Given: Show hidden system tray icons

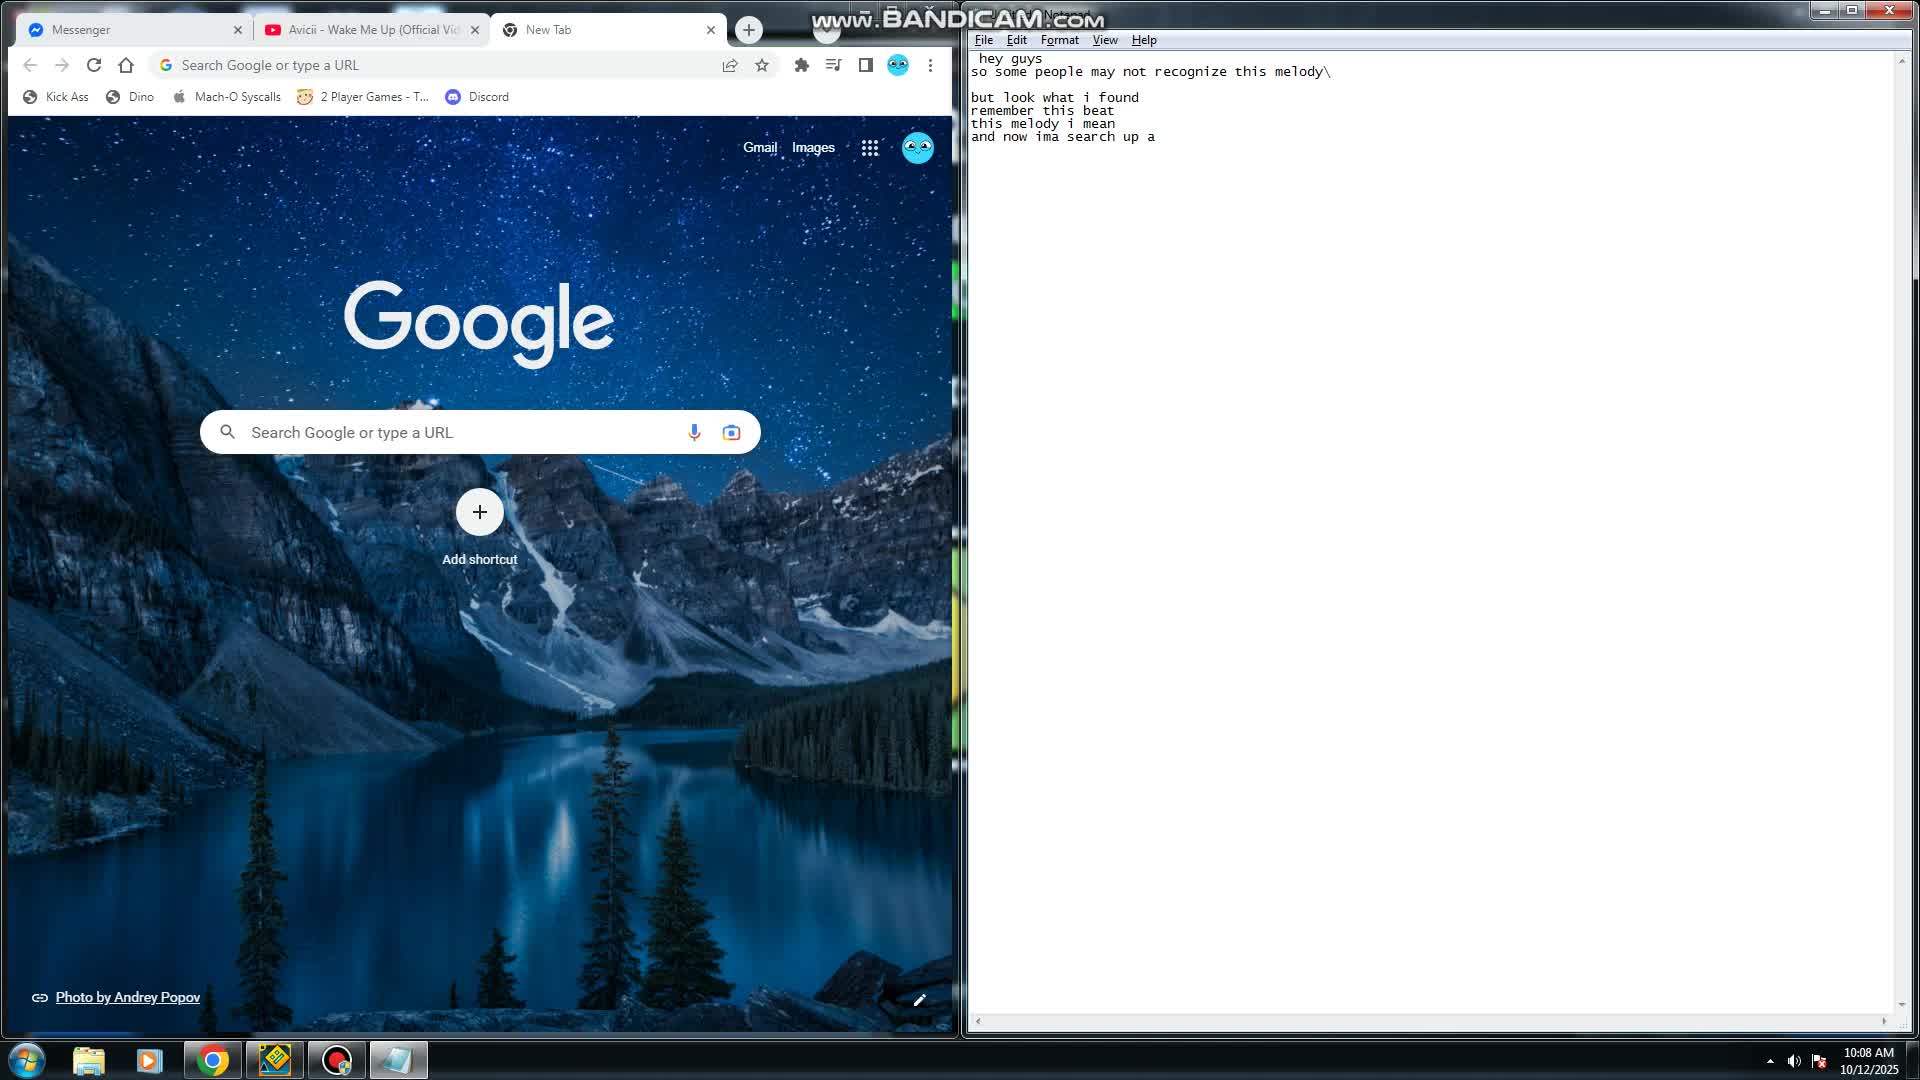Looking at the screenshot, I should coord(1770,1061).
